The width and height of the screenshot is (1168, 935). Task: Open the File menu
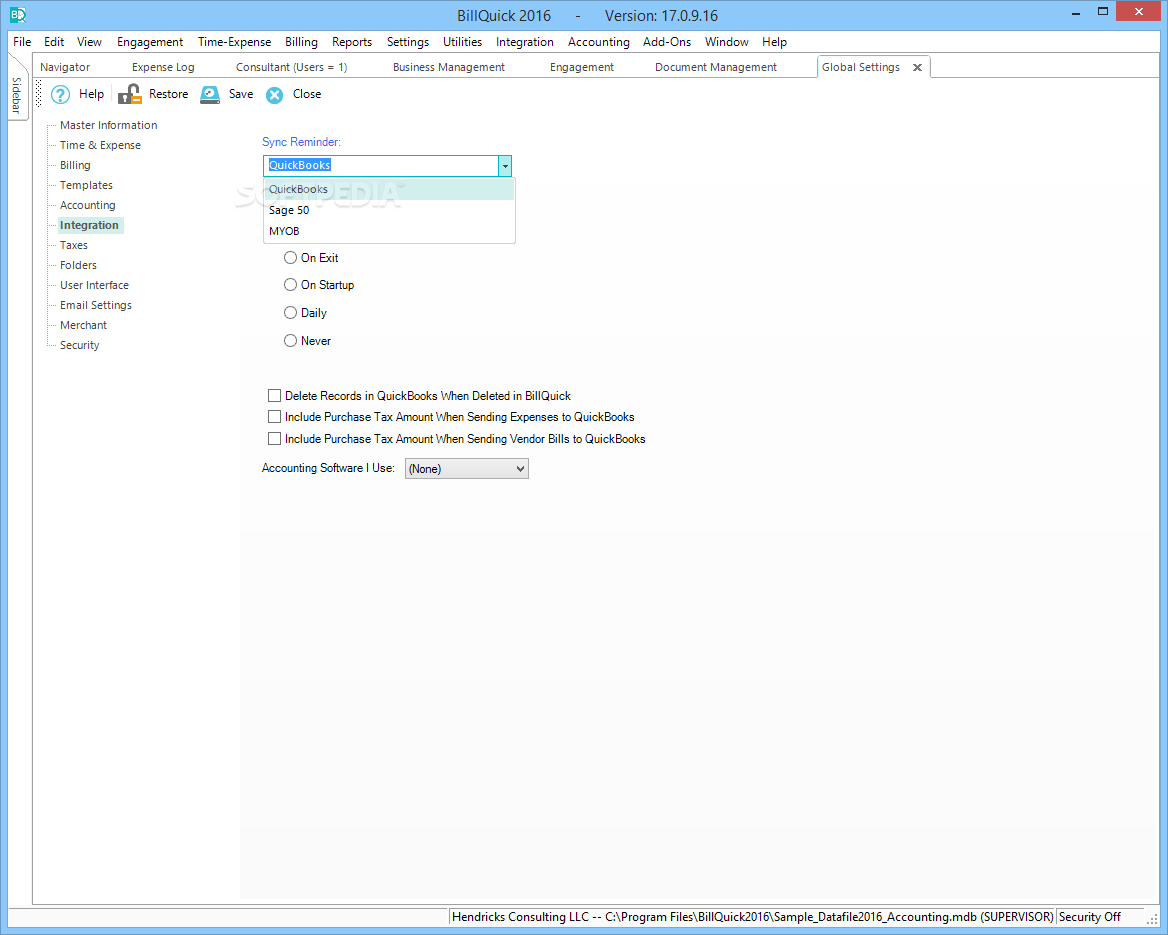[x=22, y=42]
